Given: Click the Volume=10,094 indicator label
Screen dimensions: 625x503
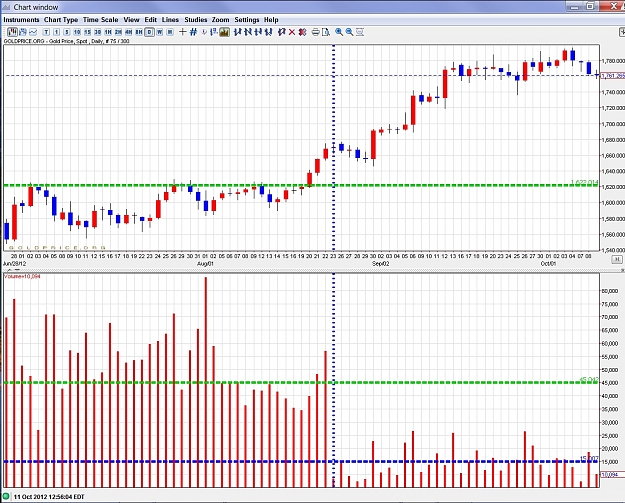Looking at the screenshot, I should (22, 276).
